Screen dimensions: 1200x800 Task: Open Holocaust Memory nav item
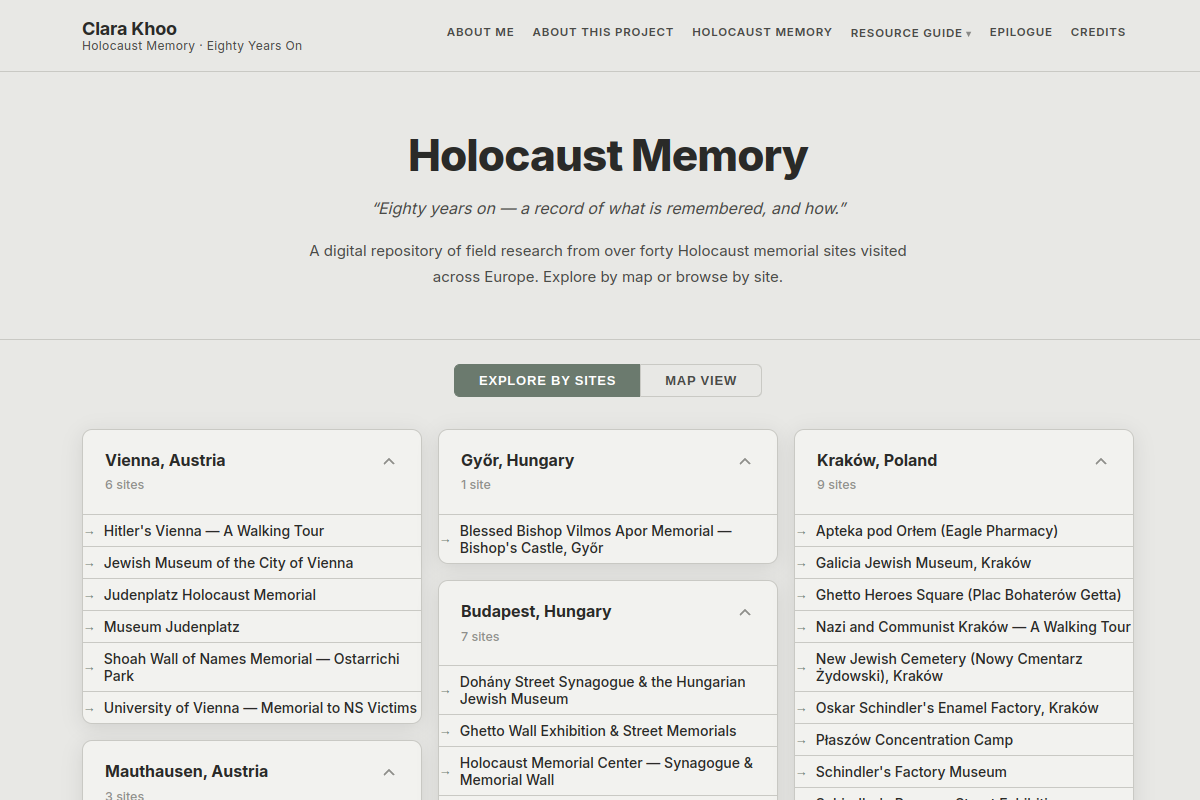762,32
